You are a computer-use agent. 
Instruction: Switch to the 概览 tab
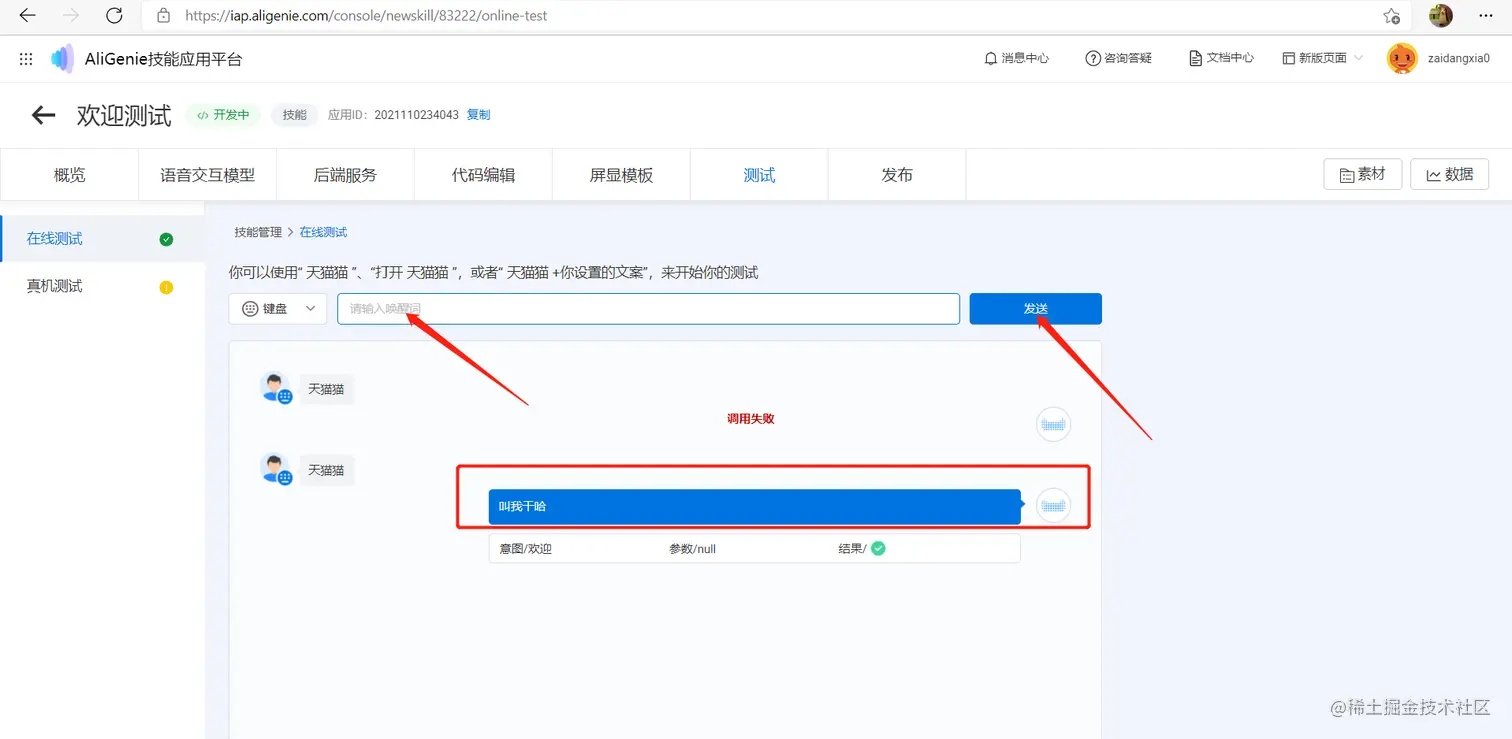[69, 175]
